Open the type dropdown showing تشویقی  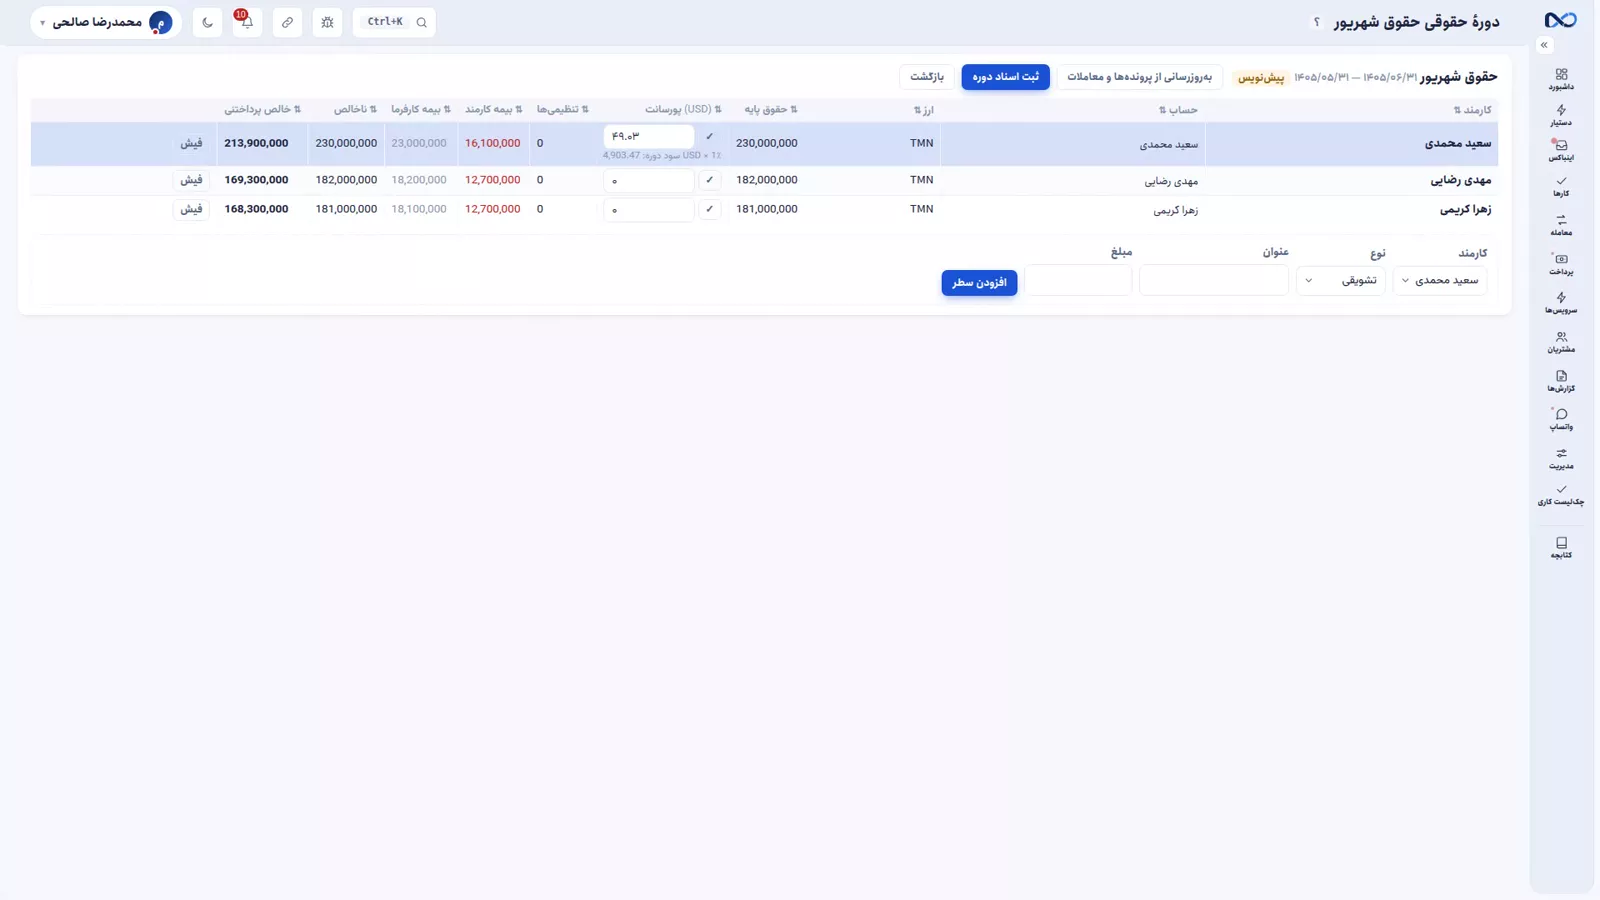click(x=1341, y=281)
